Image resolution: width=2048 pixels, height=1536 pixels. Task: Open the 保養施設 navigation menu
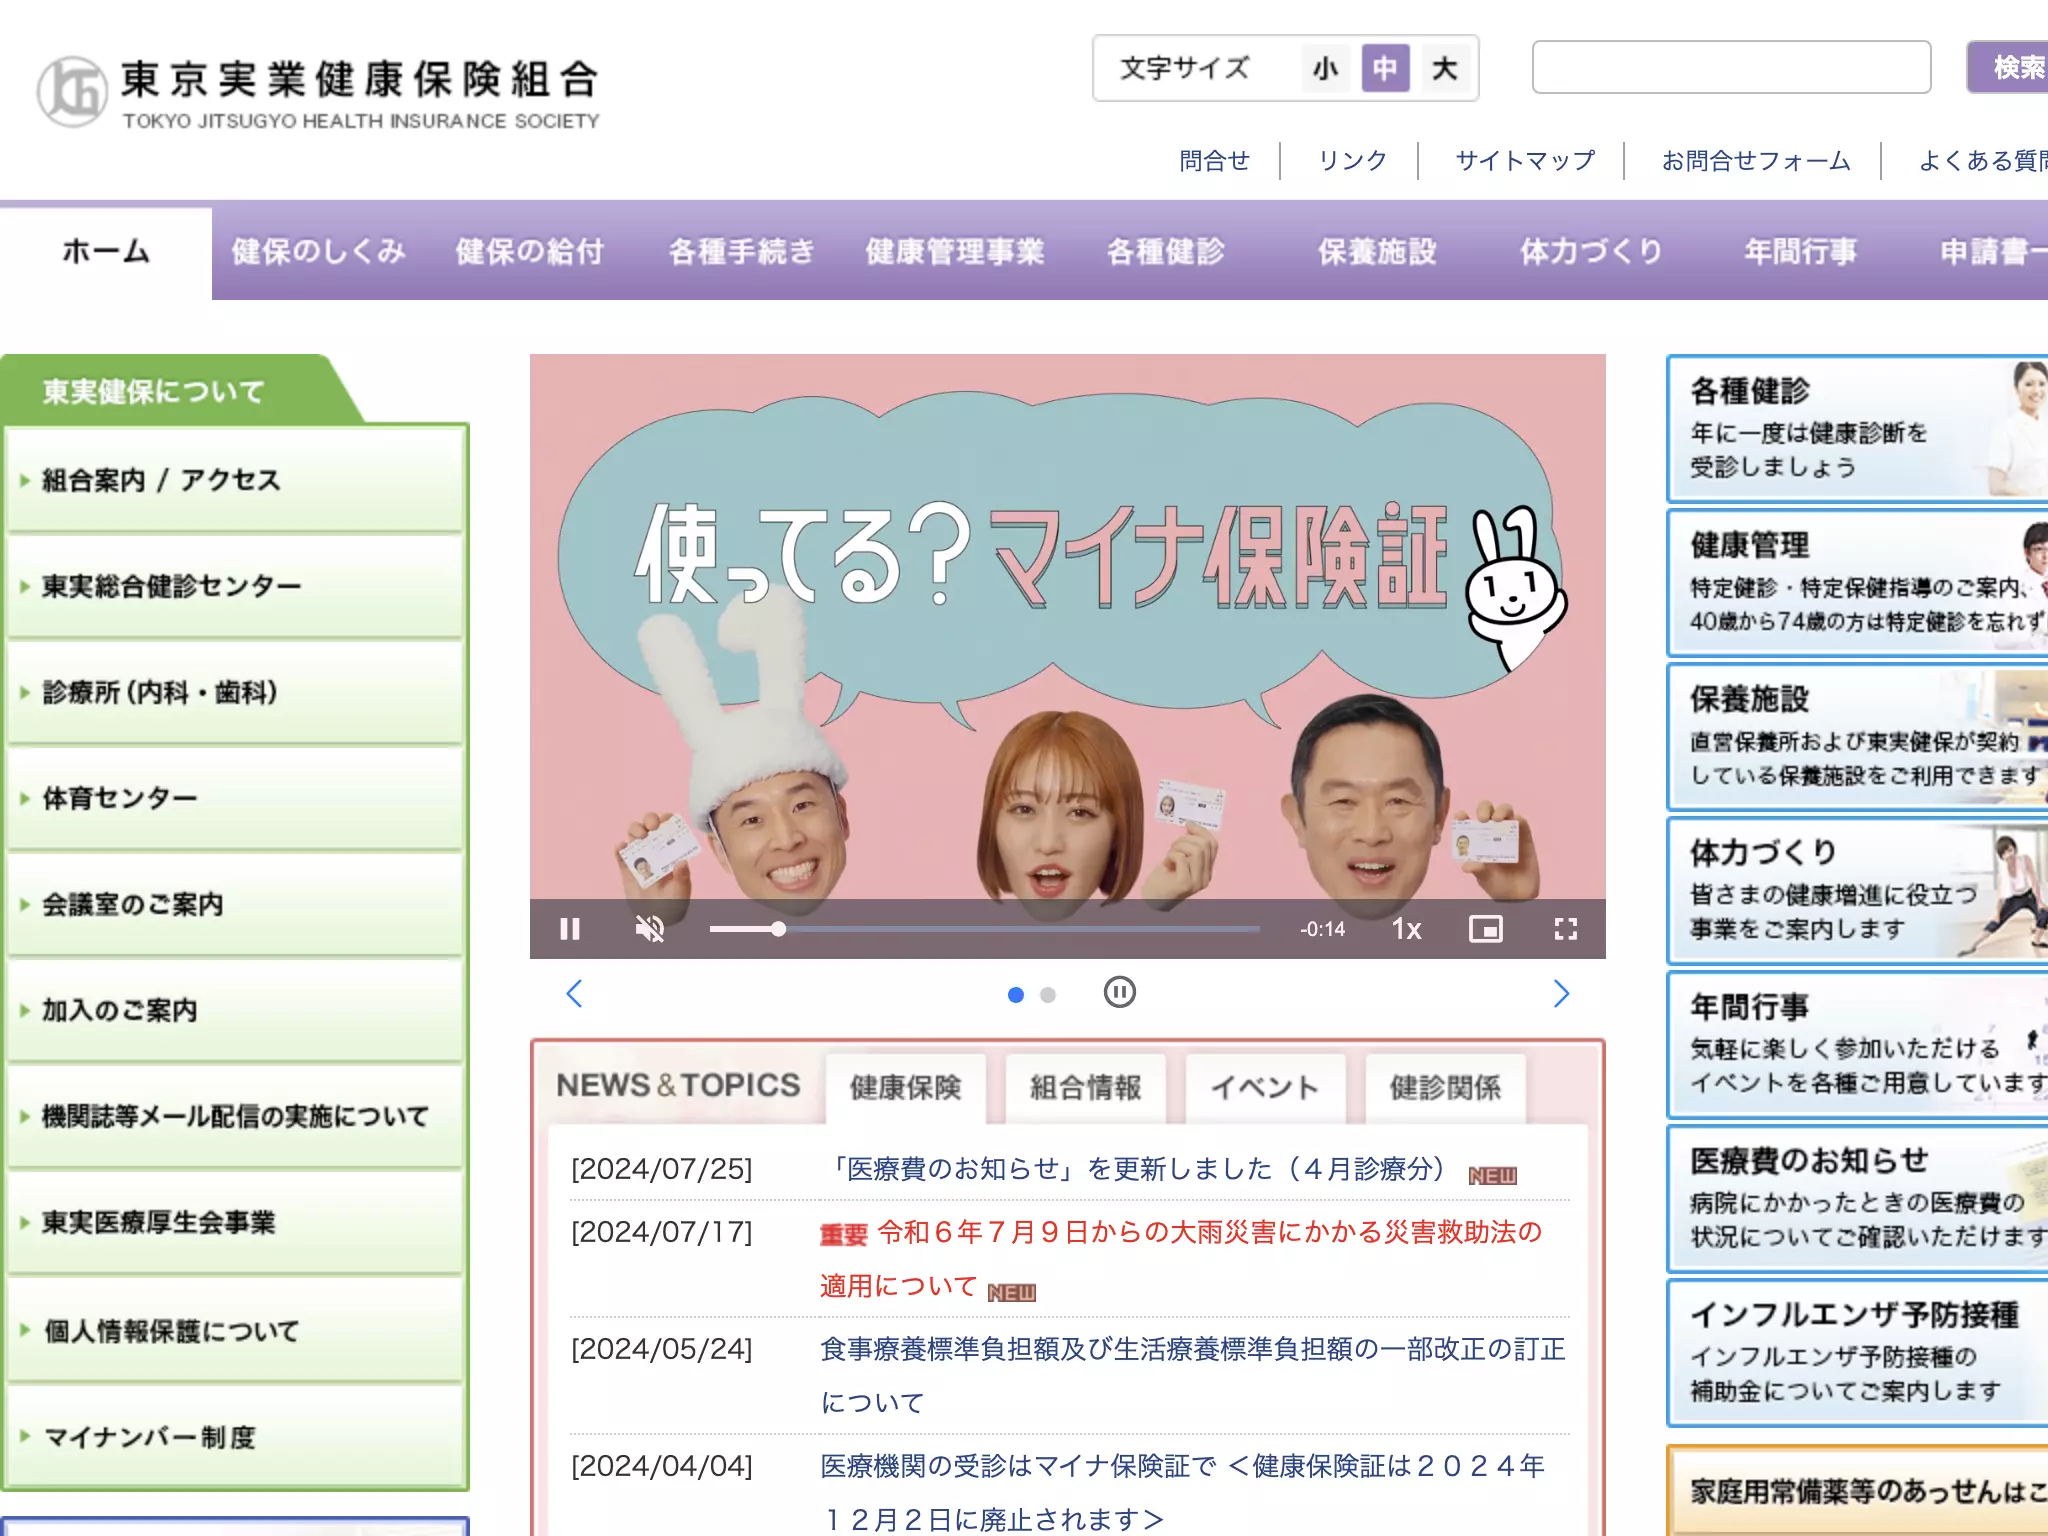[1377, 252]
